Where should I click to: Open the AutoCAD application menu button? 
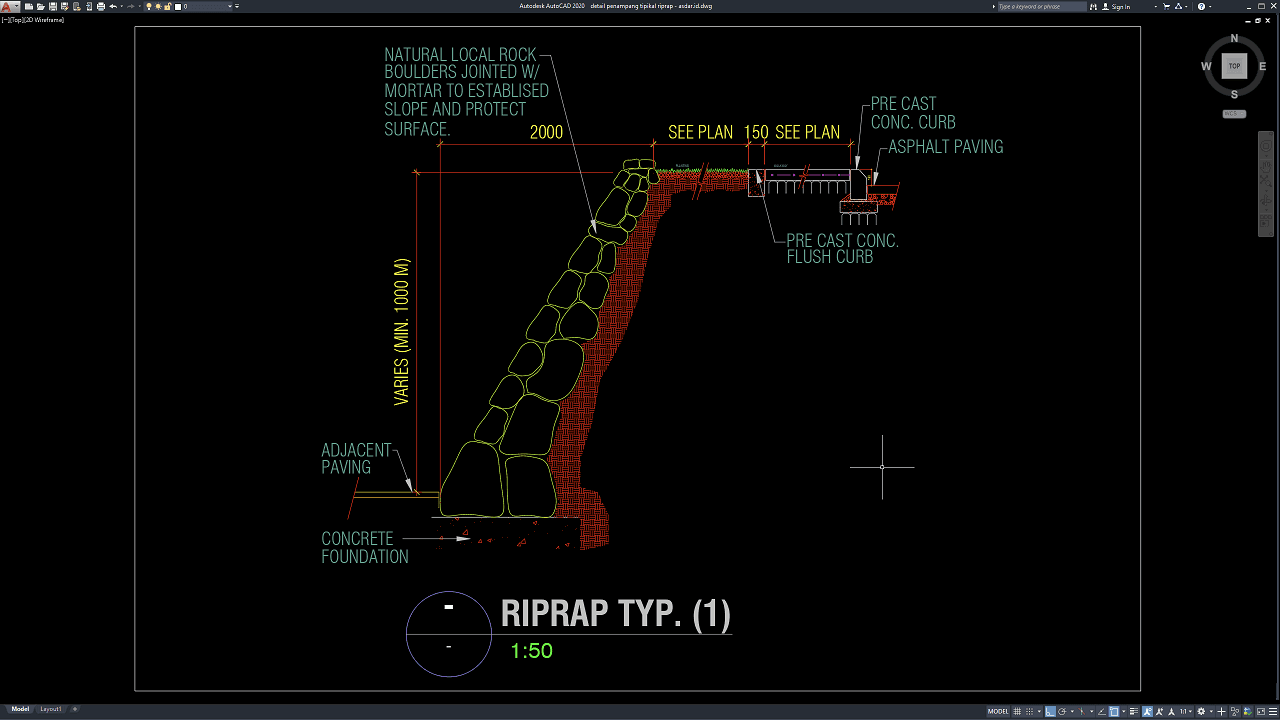point(8,6)
